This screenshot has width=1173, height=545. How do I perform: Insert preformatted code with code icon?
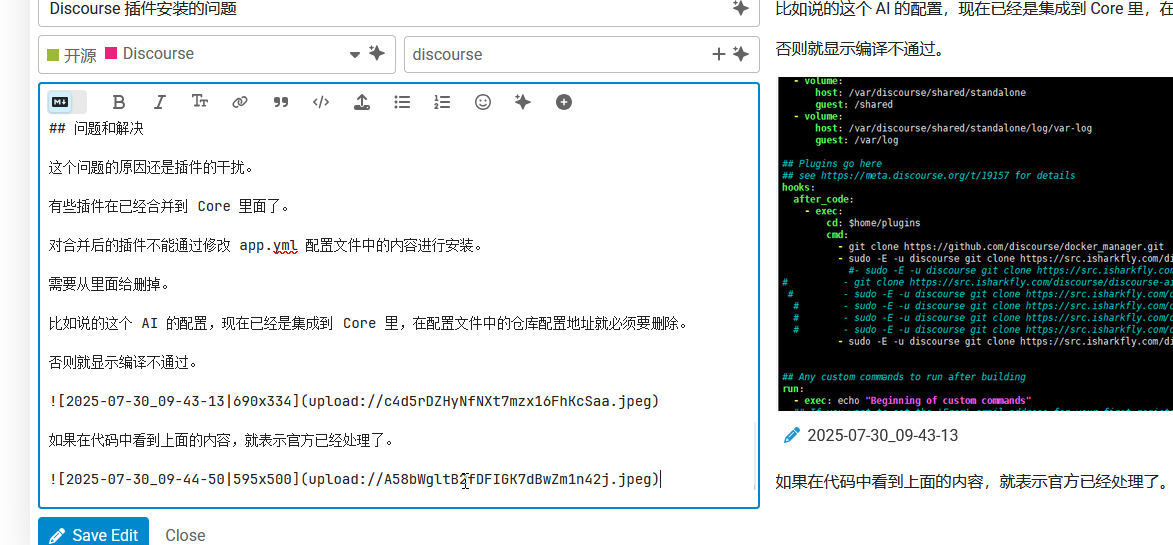(x=321, y=102)
